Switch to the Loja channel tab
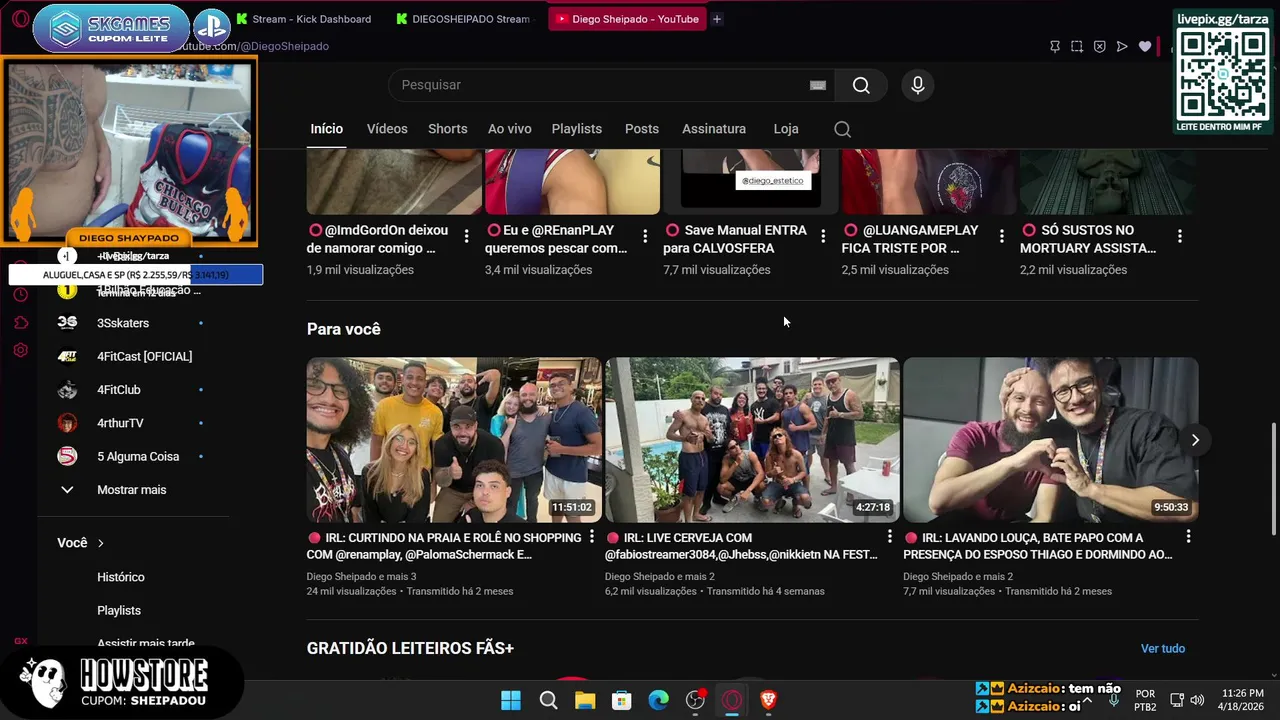 click(786, 129)
